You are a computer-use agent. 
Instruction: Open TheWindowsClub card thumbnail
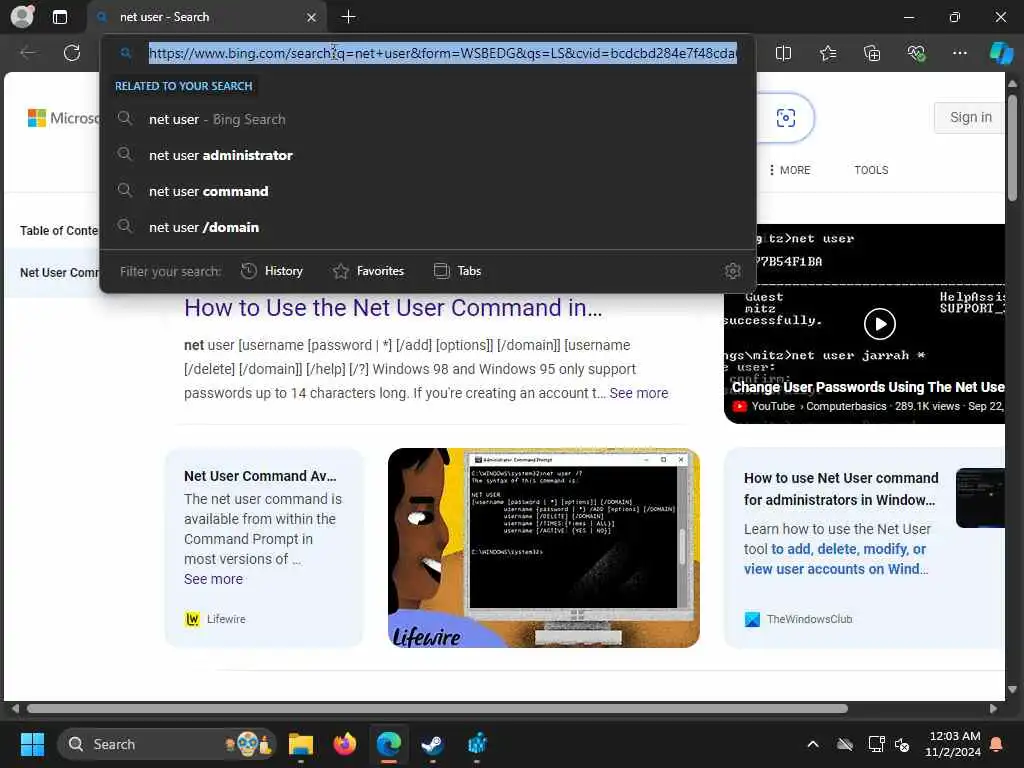click(980, 497)
